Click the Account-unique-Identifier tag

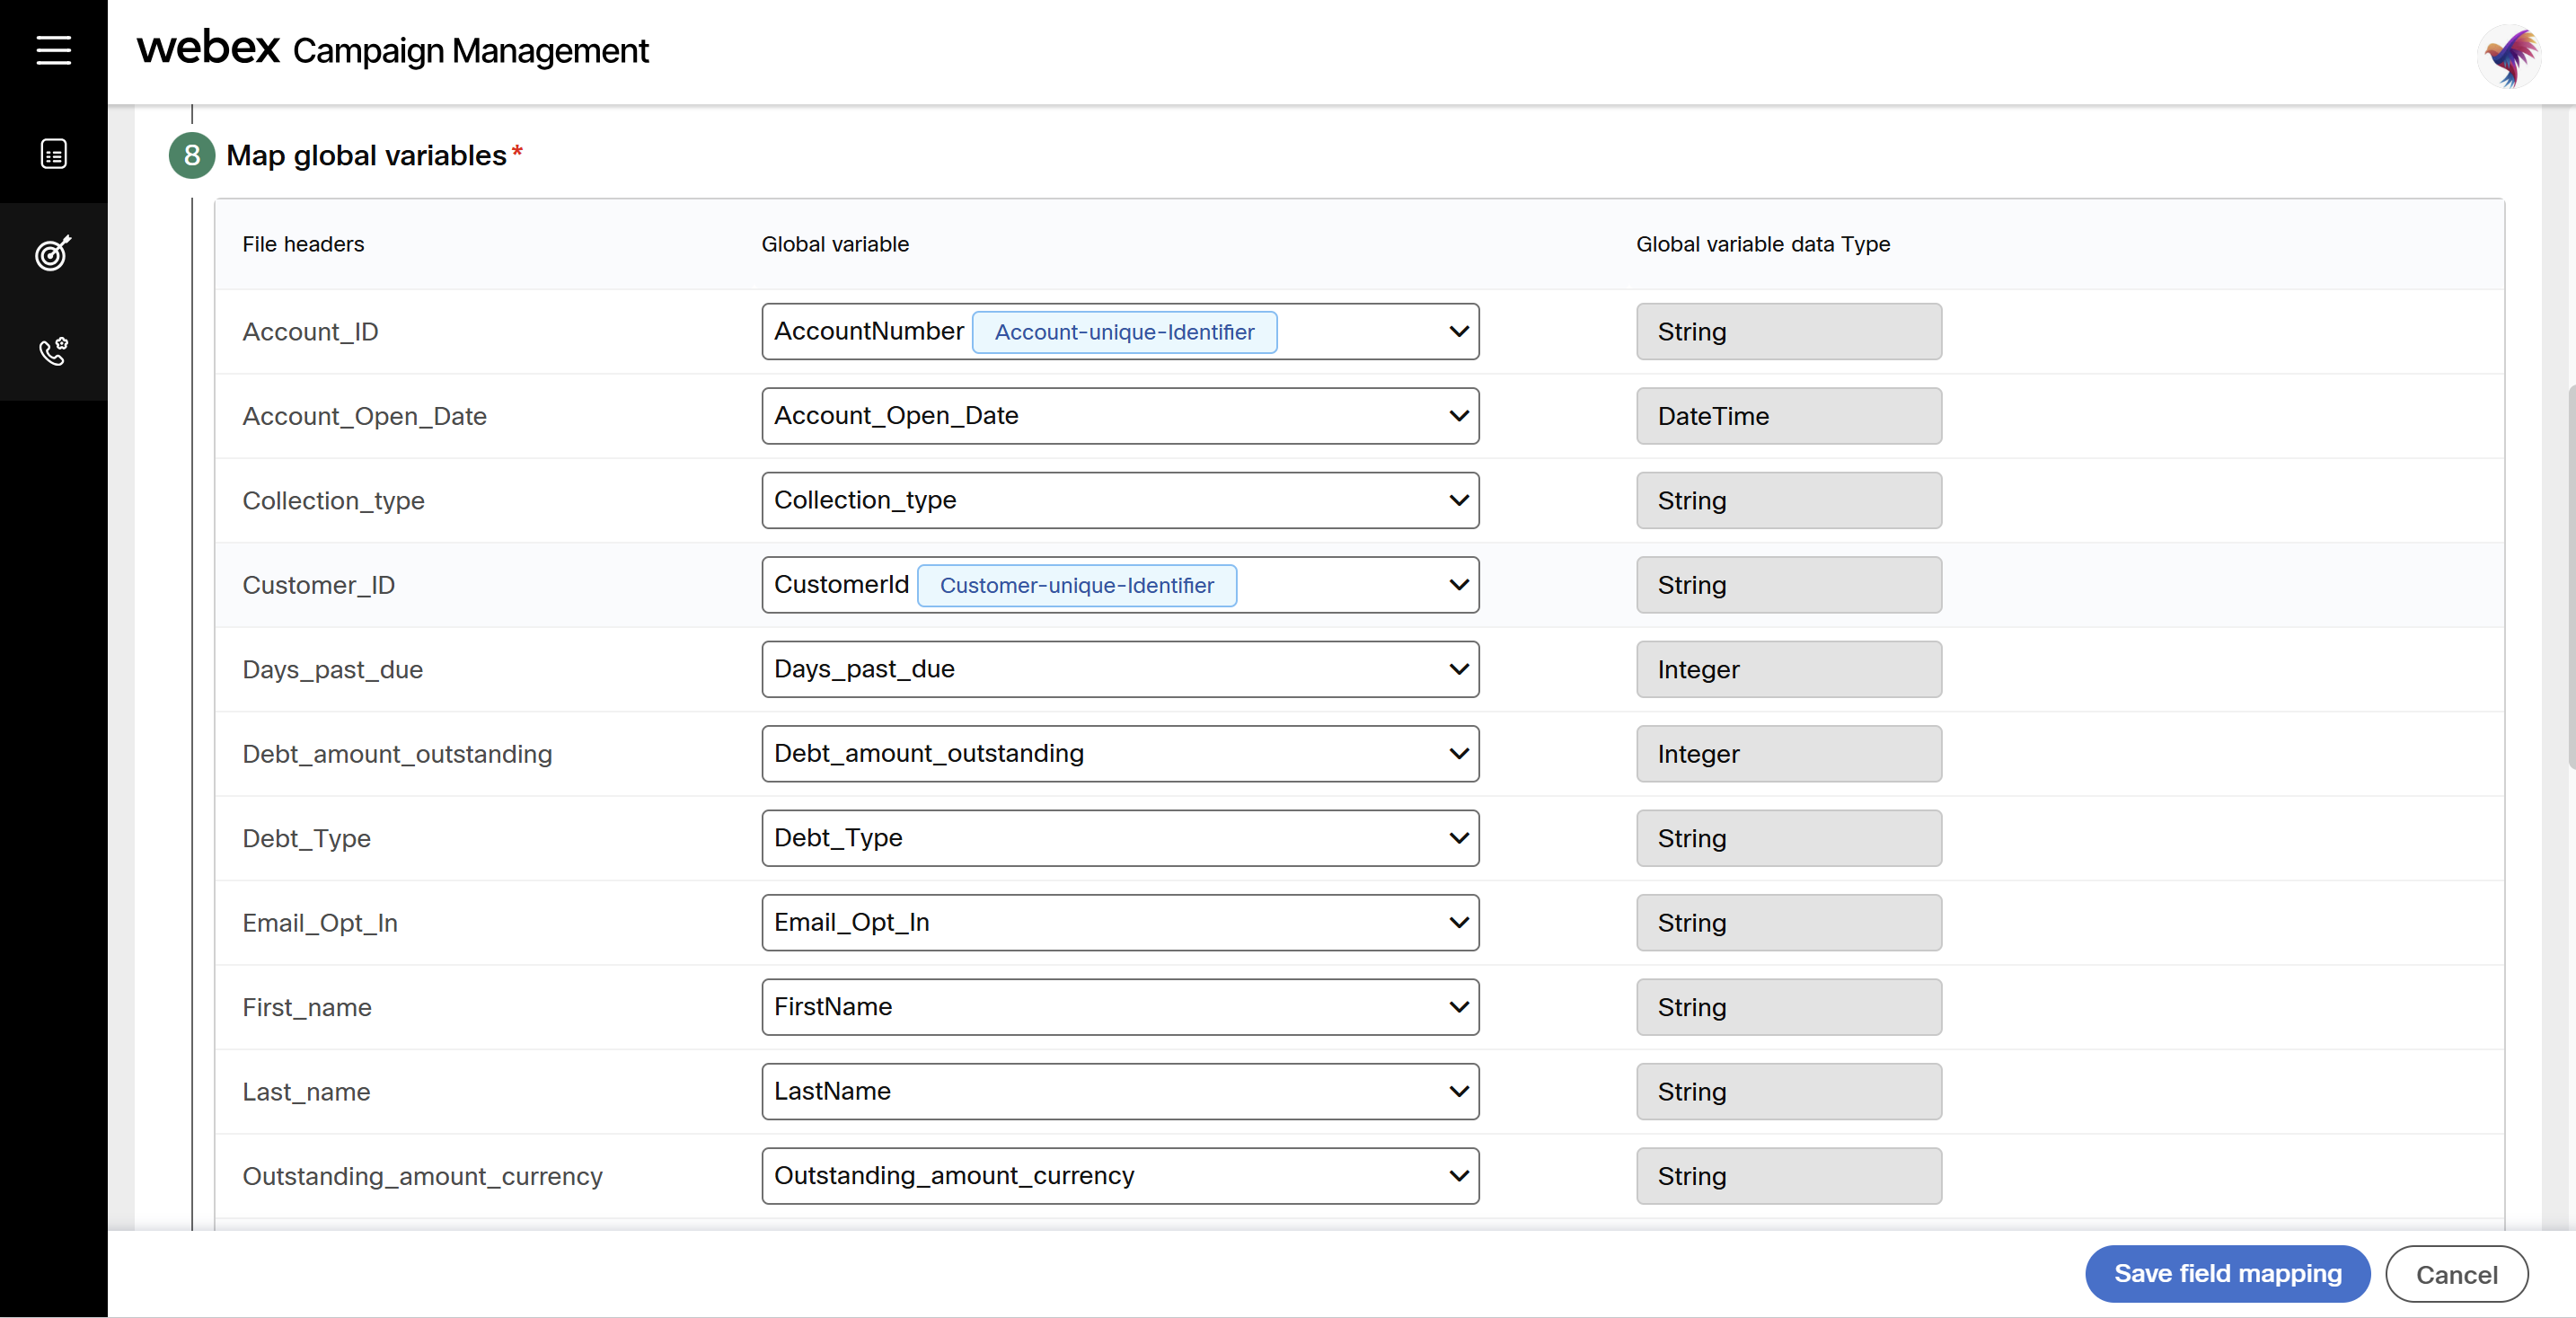pyautogui.click(x=1124, y=332)
